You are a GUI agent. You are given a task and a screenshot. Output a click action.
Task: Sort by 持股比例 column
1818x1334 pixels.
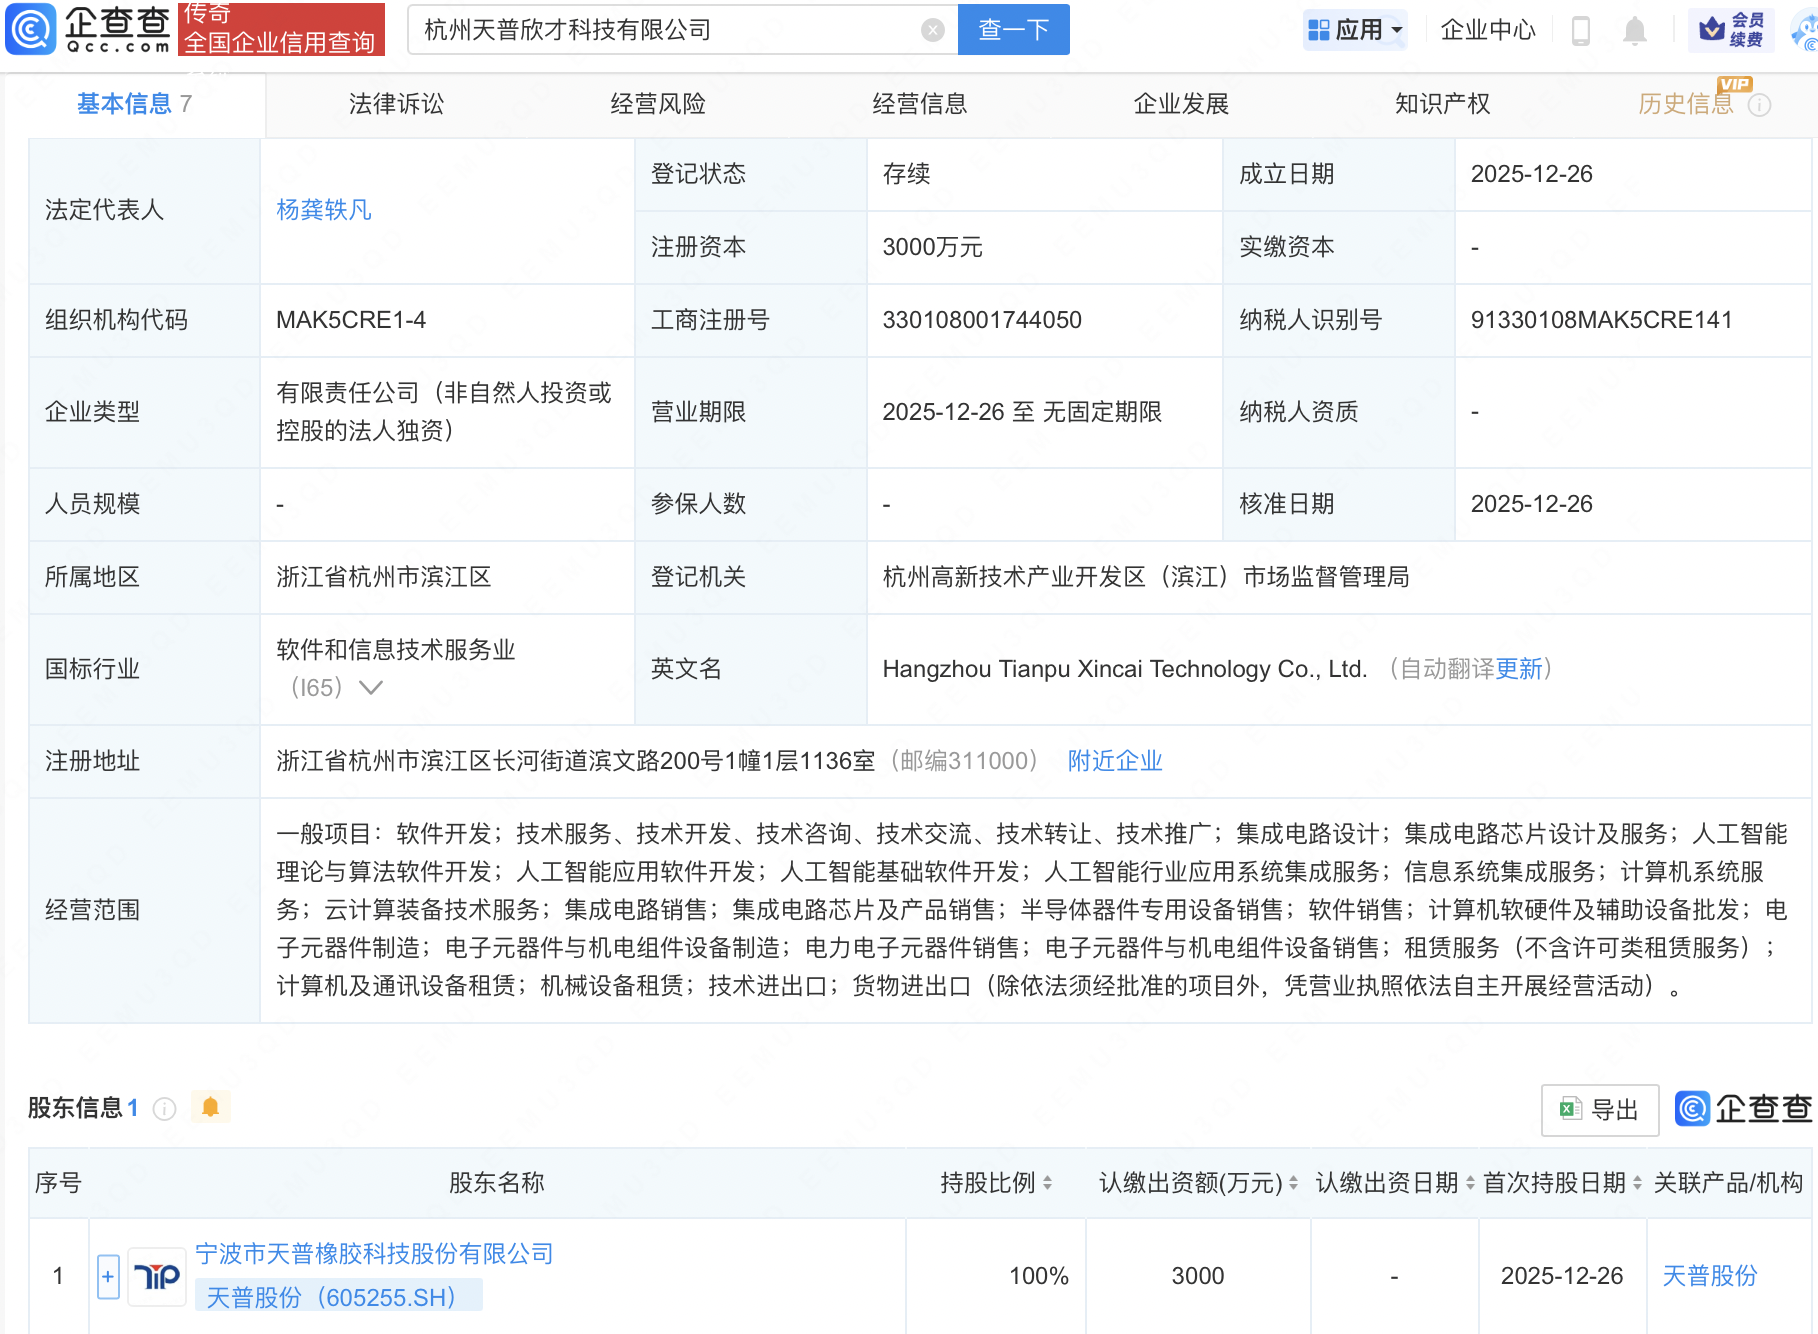tap(1047, 1183)
